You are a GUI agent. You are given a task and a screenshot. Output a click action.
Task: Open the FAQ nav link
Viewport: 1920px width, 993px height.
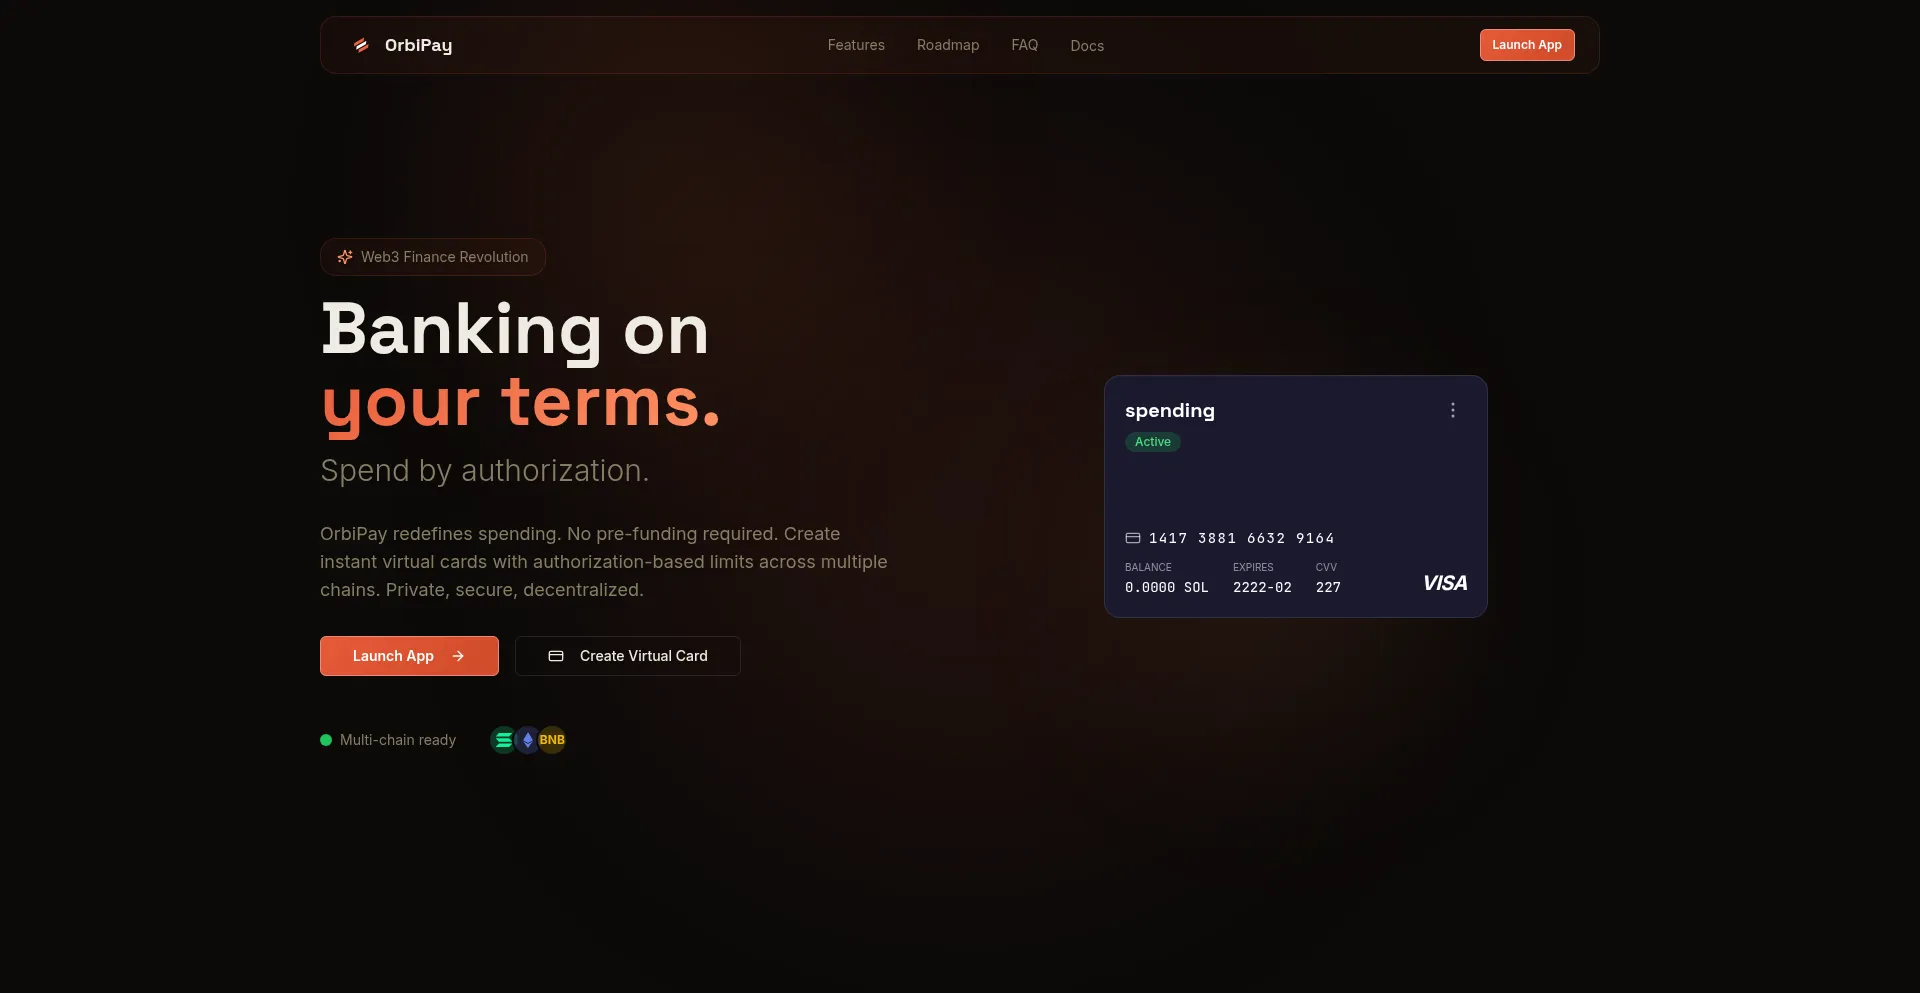pos(1025,45)
